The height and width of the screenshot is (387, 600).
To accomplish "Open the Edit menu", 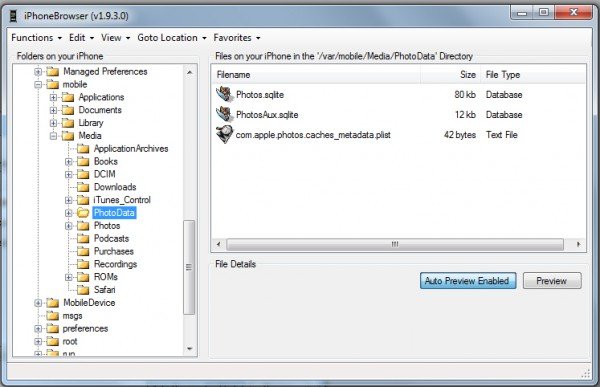I will tap(81, 38).
